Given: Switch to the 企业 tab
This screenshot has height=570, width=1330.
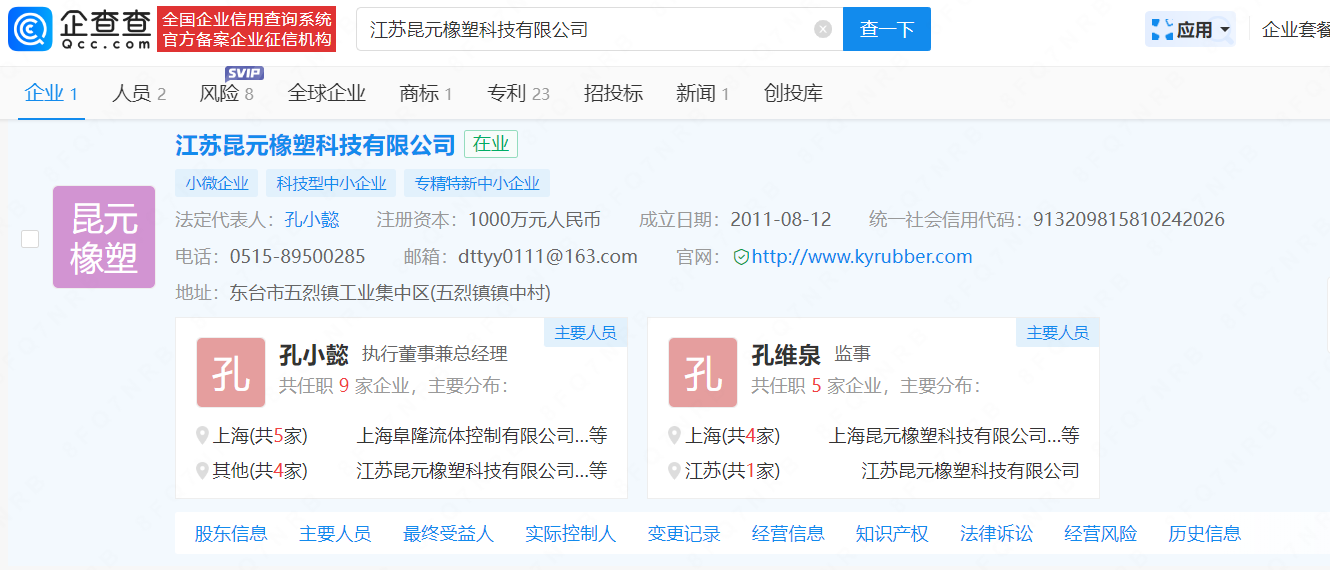Looking at the screenshot, I should point(51,93).
